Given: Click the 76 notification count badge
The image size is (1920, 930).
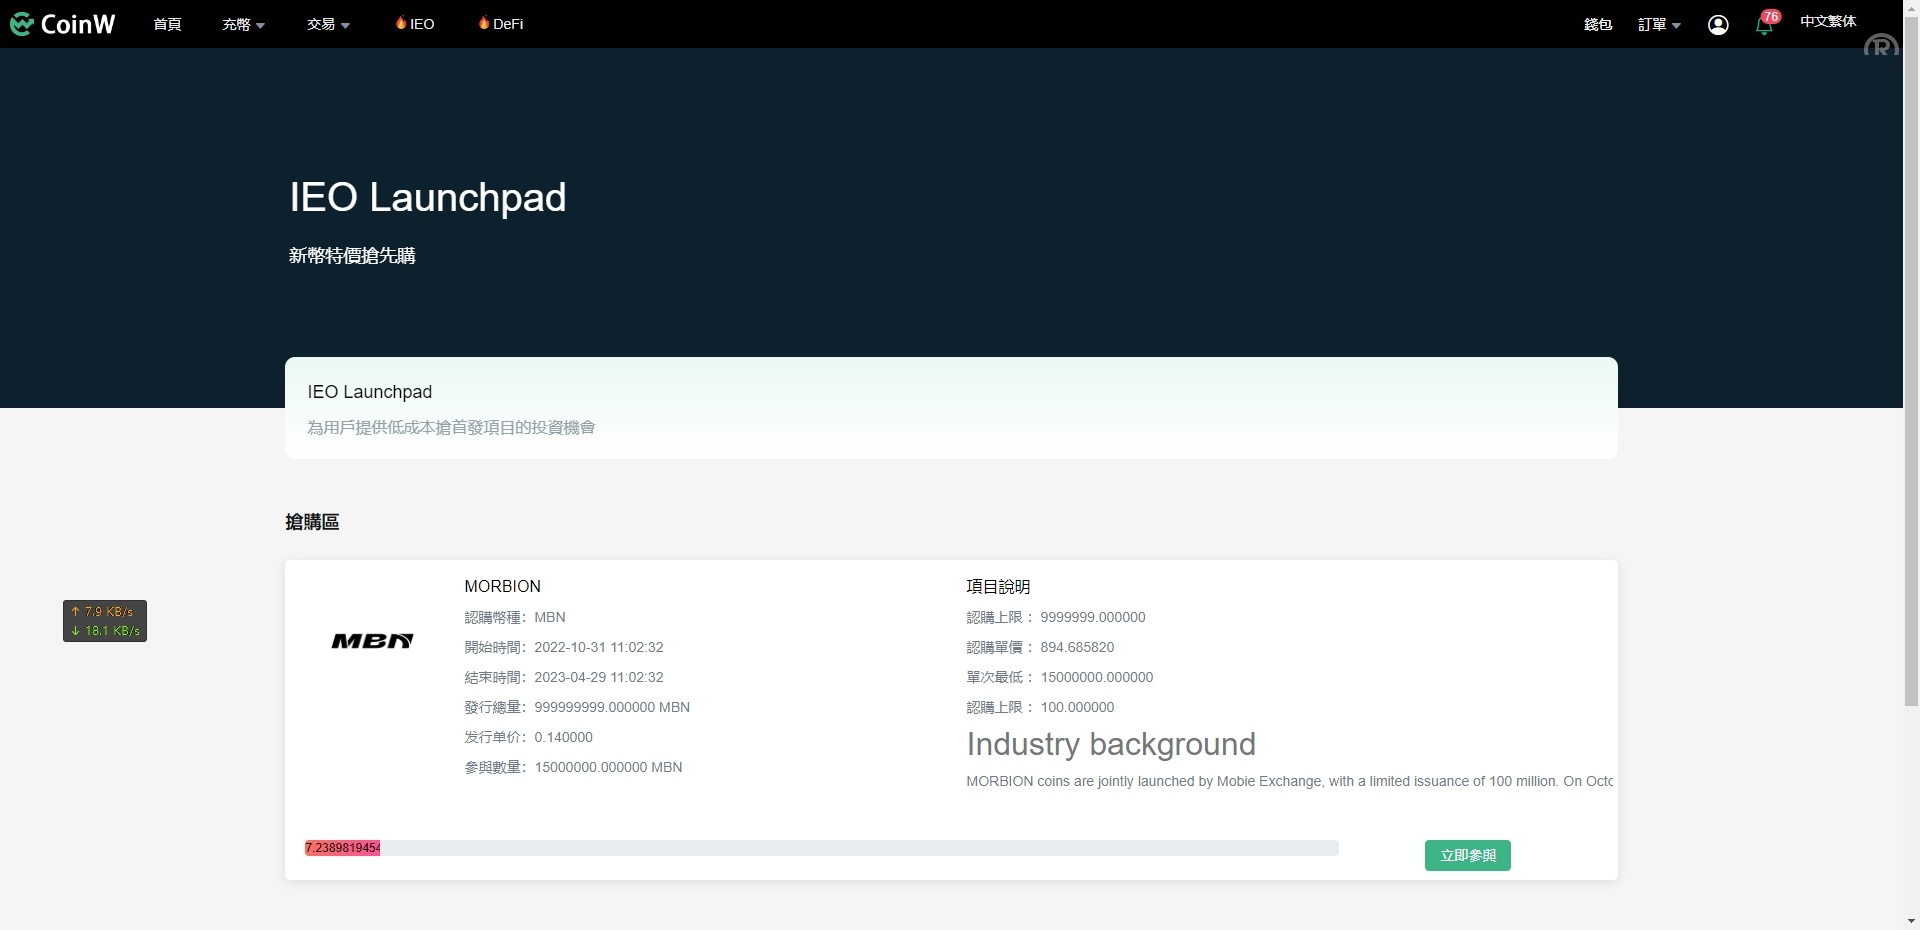Looking at the screenshot, I should coord(1771,16).
